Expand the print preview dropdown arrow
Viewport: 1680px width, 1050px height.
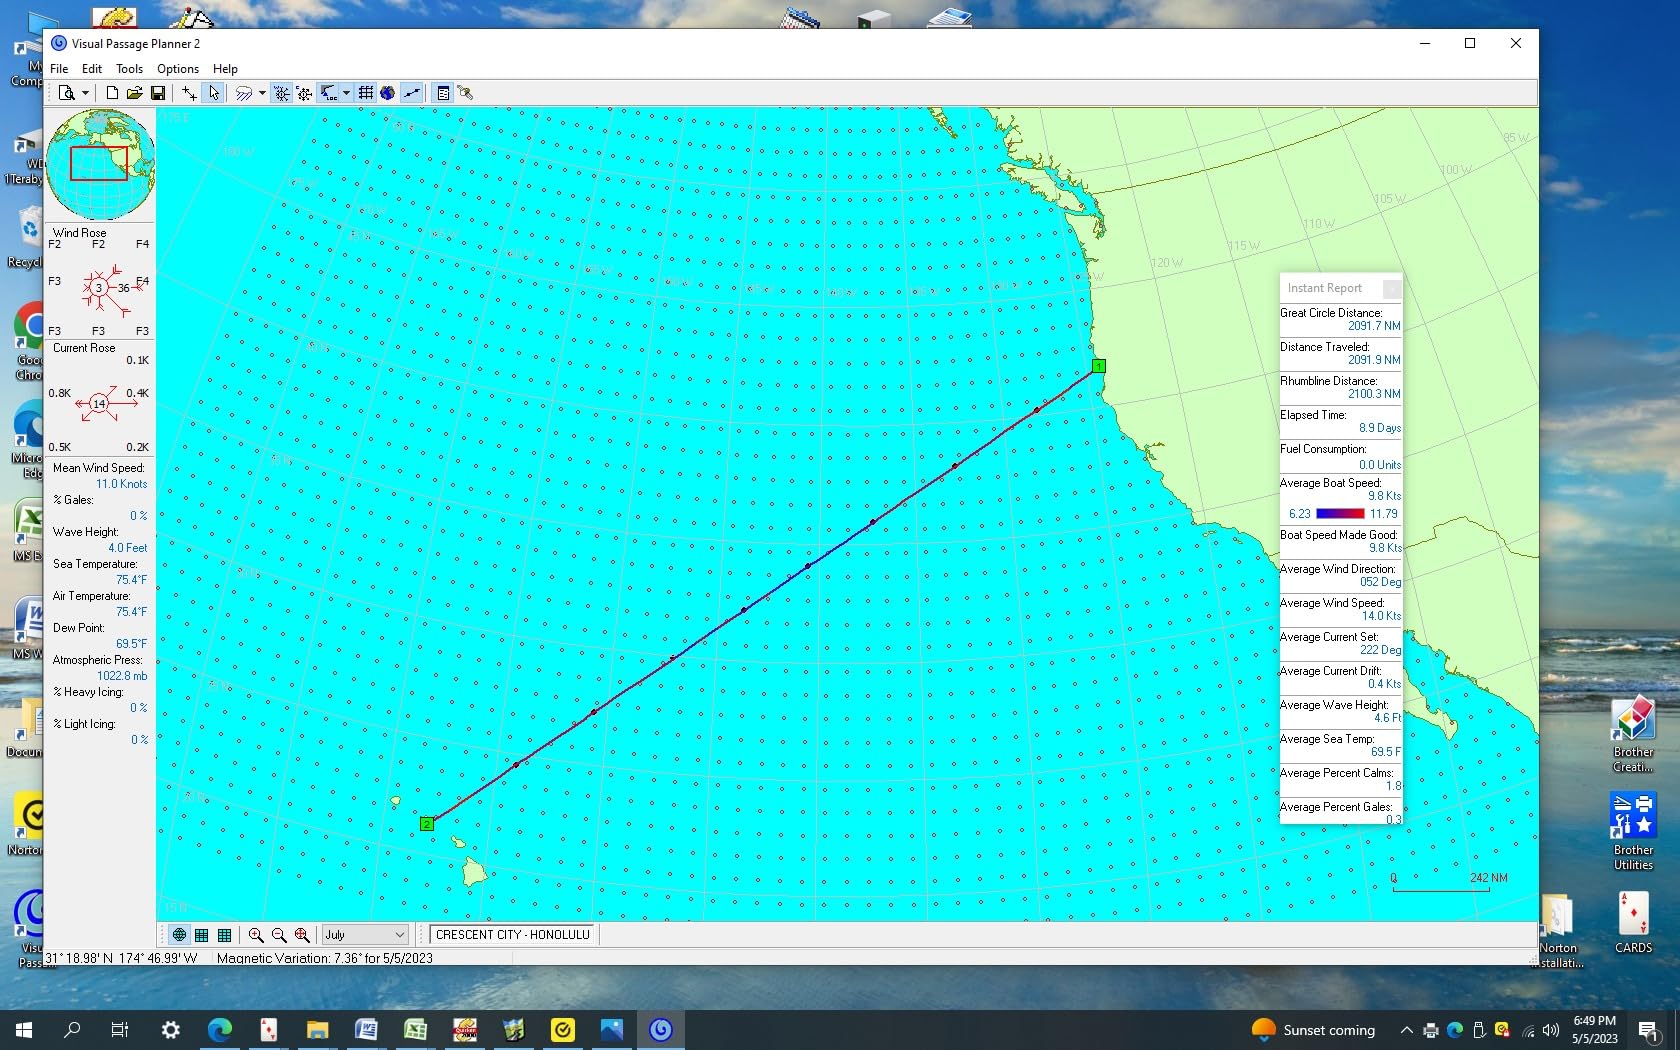(85, 93)
